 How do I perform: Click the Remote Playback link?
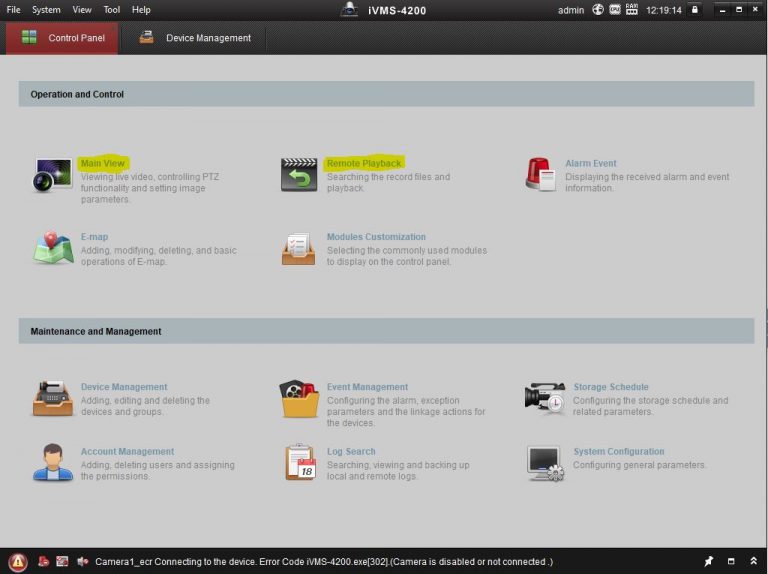(x=364, y=163)
